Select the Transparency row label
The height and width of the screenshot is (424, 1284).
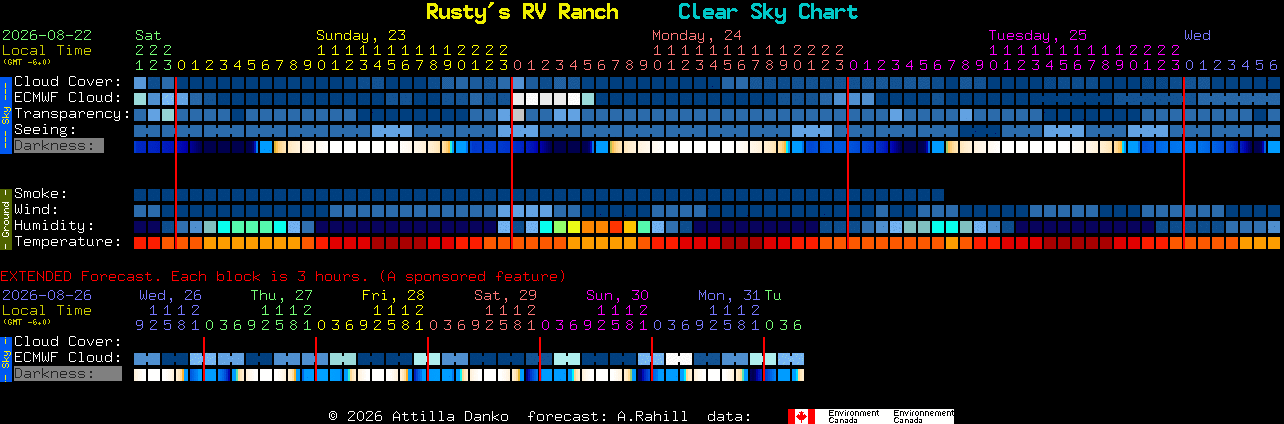pos(72,114)
